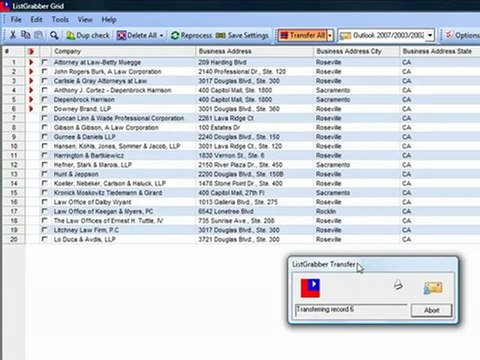Click the Transferring record 6 status field

(351, 310)
